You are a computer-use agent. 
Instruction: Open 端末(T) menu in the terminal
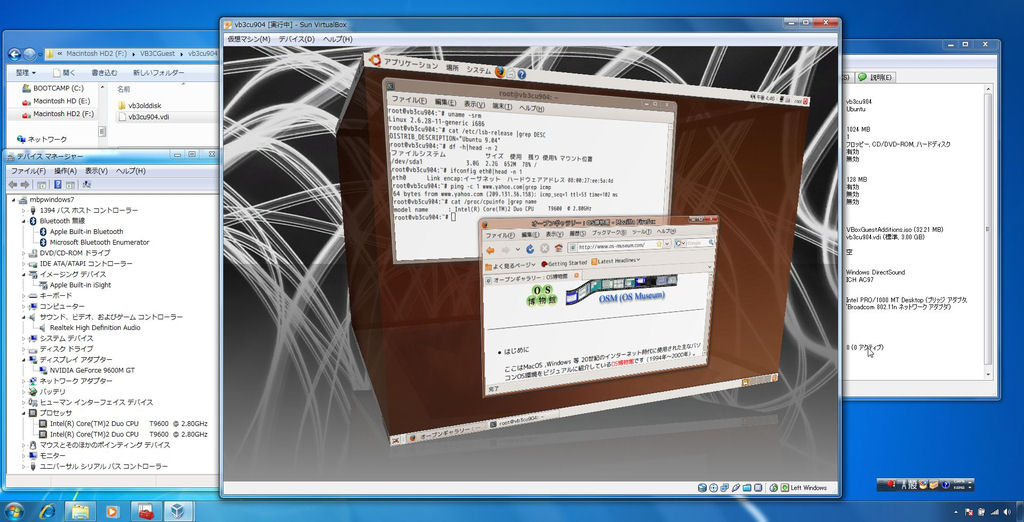tap(502, 106)
